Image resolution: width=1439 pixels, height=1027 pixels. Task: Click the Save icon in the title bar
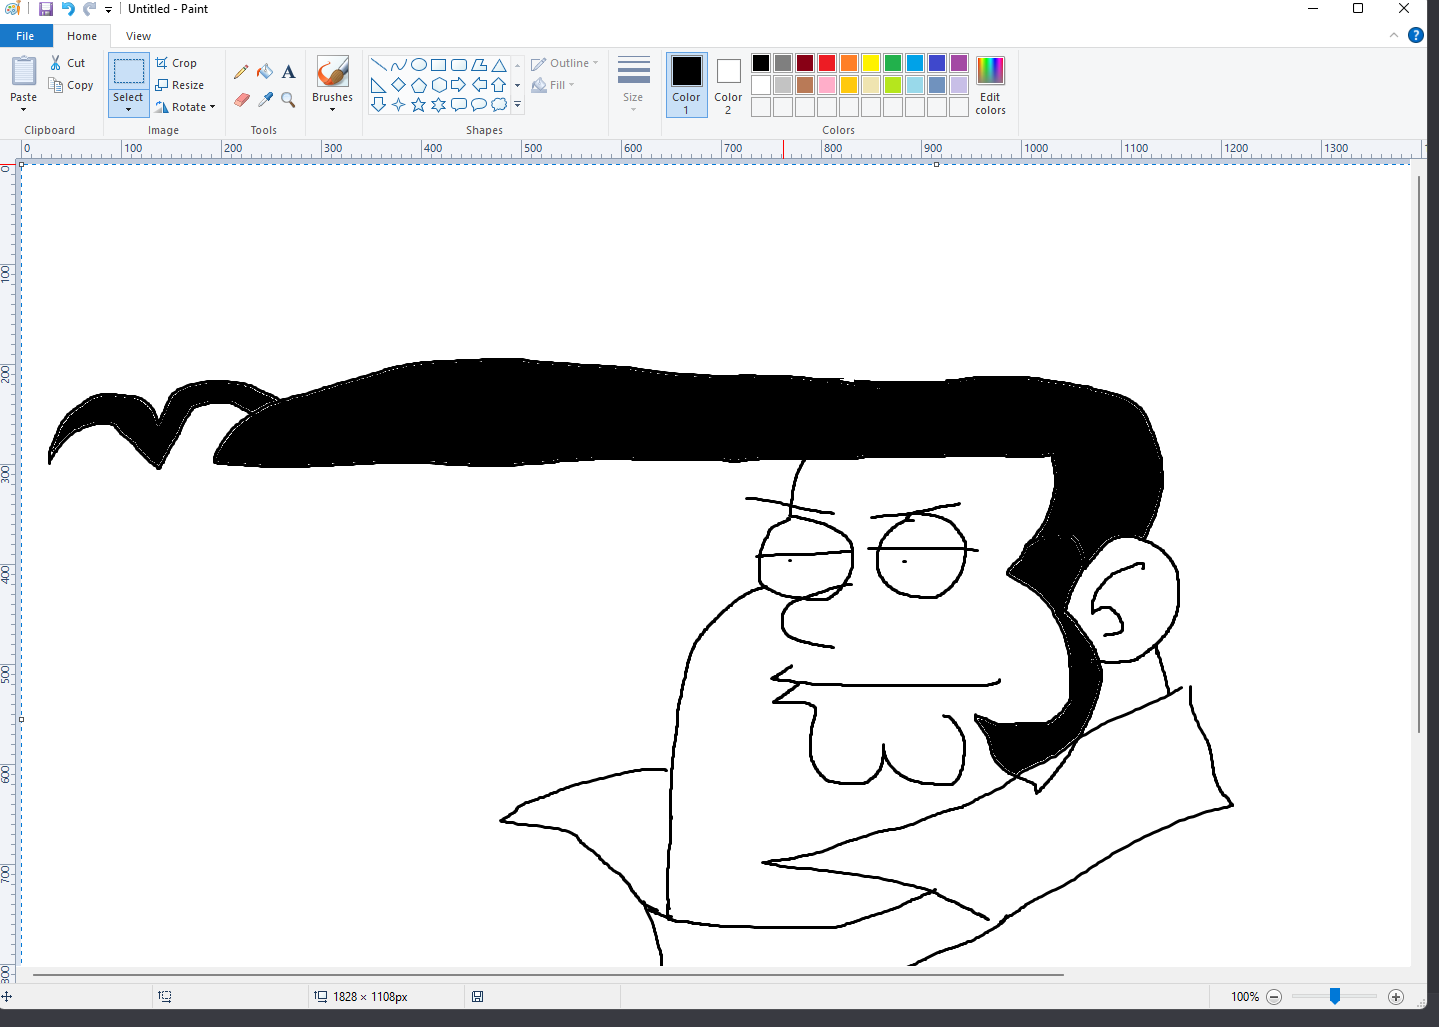(45, 9)
